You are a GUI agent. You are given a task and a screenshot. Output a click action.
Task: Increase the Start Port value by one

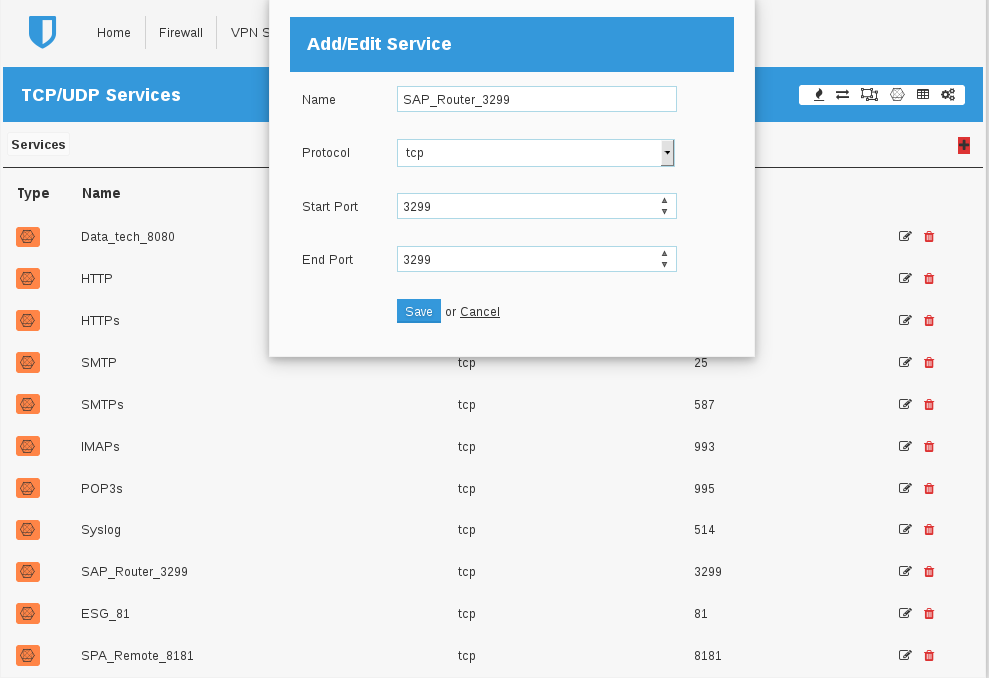(665, 201)
